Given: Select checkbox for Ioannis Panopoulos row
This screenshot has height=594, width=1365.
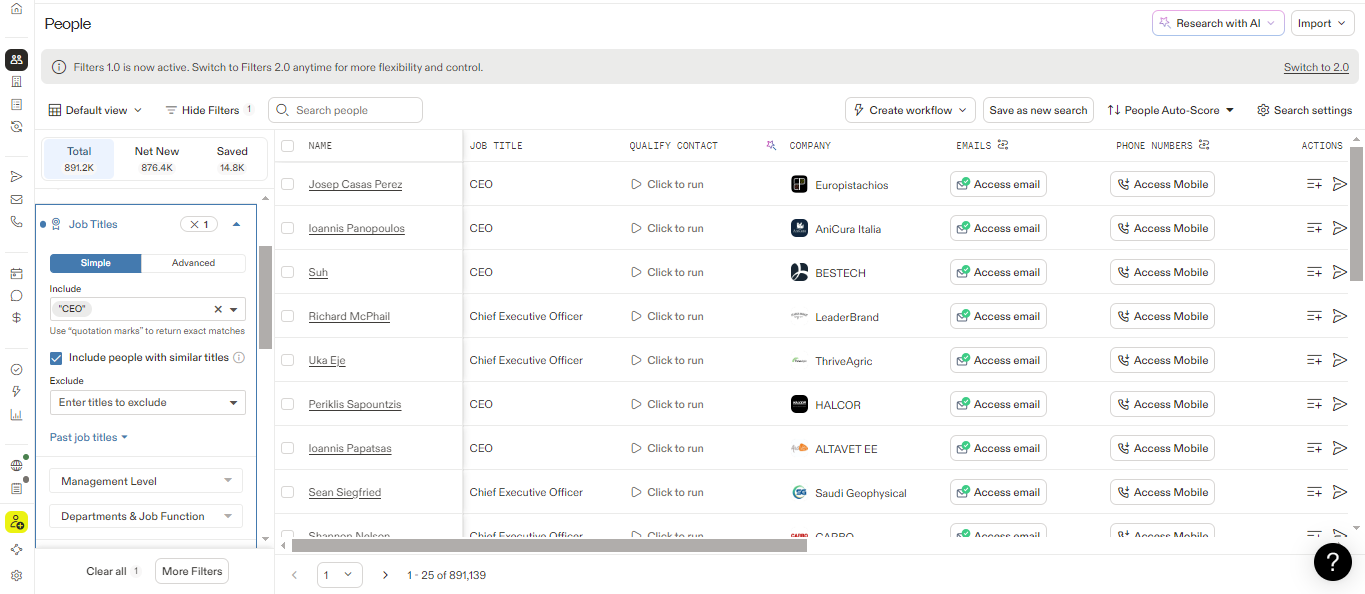Looking at the screenshot, I should click(288, 228).
